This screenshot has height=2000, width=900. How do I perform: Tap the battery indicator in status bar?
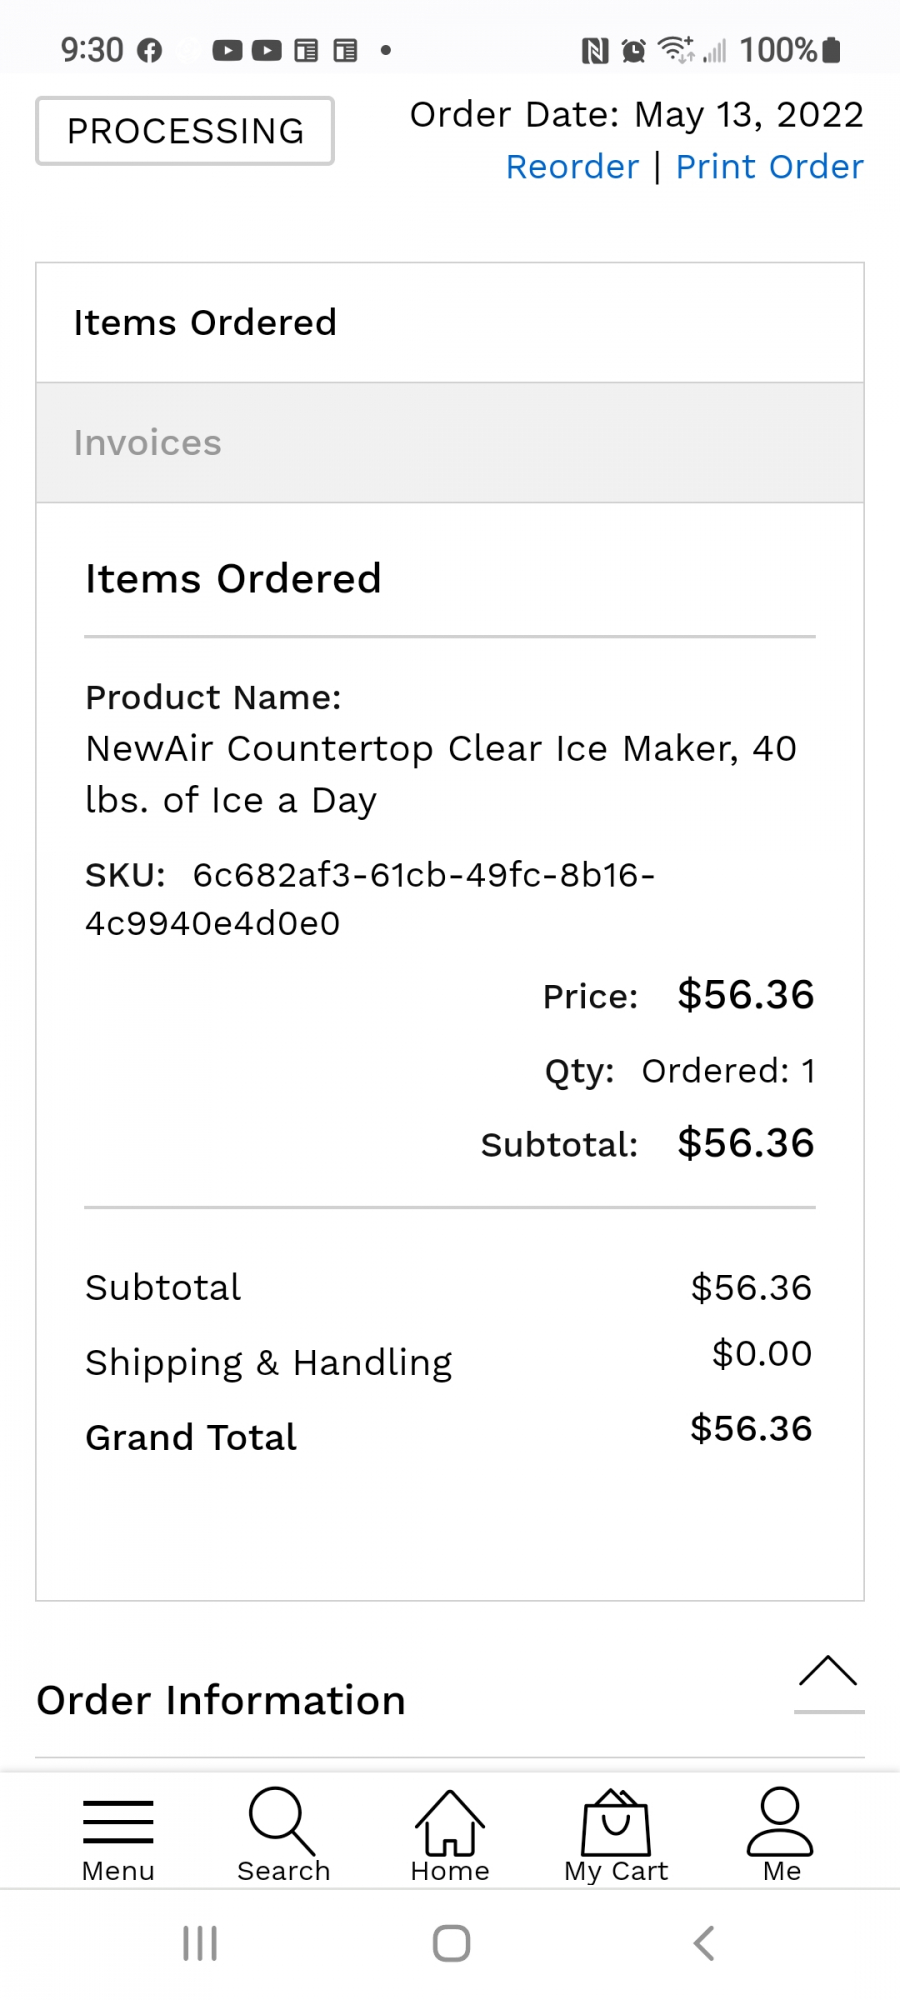831,50
